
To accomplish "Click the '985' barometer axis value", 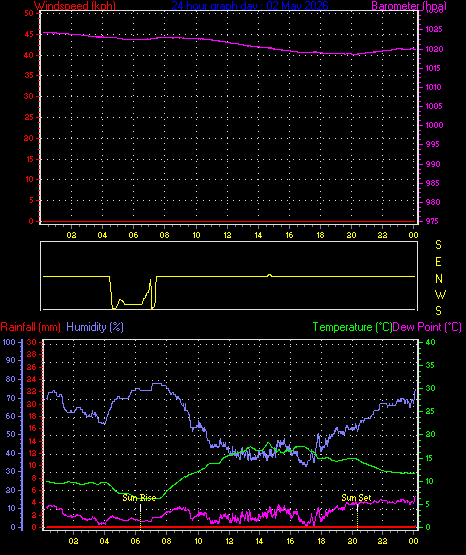I will click(432, 183).
